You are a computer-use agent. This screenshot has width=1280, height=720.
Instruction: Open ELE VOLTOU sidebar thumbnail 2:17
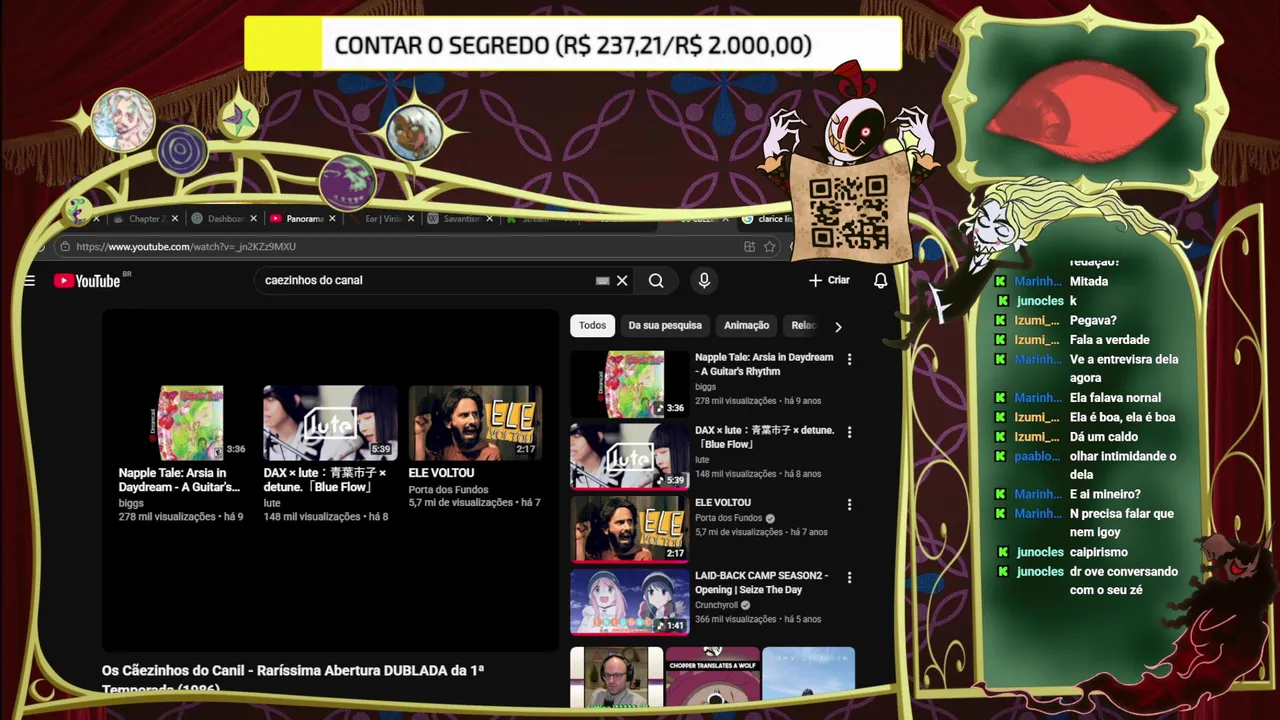point(629,529)
